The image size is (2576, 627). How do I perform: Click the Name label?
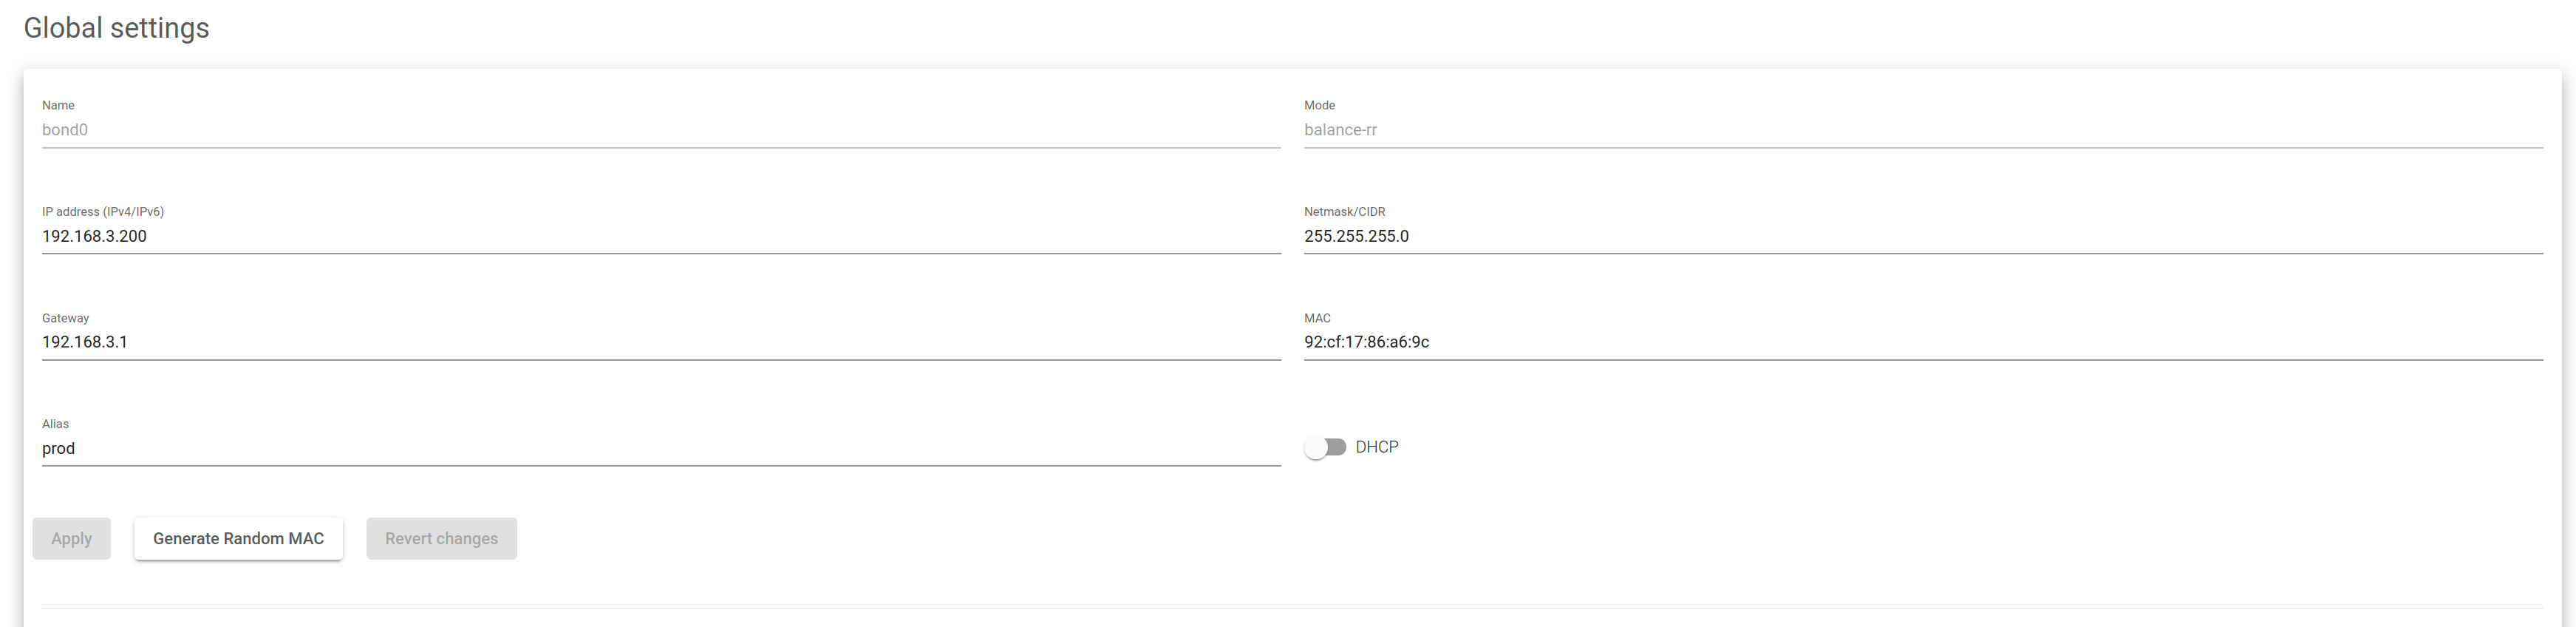(x=58, y=105)
